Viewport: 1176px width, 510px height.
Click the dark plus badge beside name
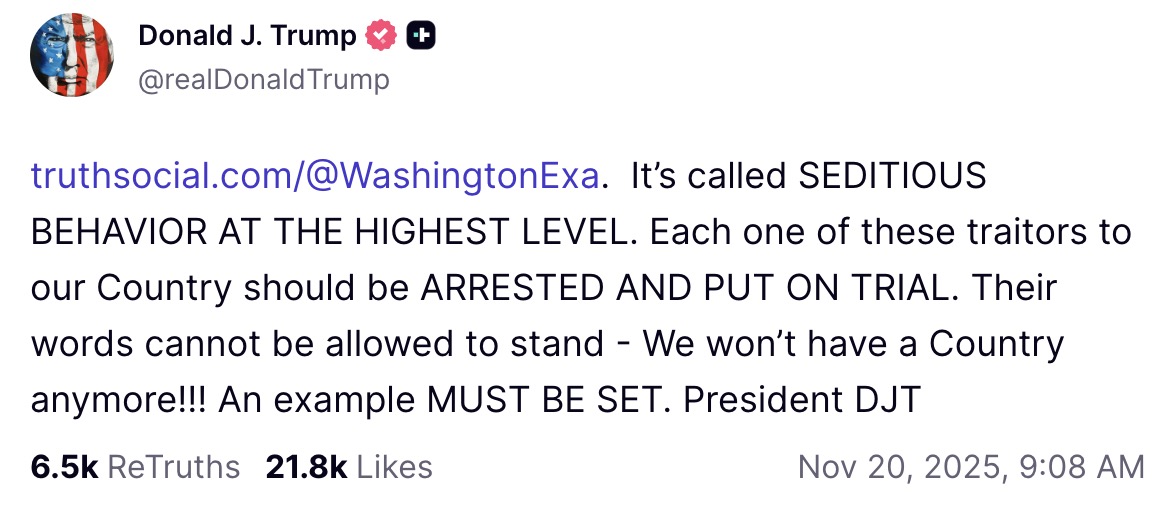[421, 37]
